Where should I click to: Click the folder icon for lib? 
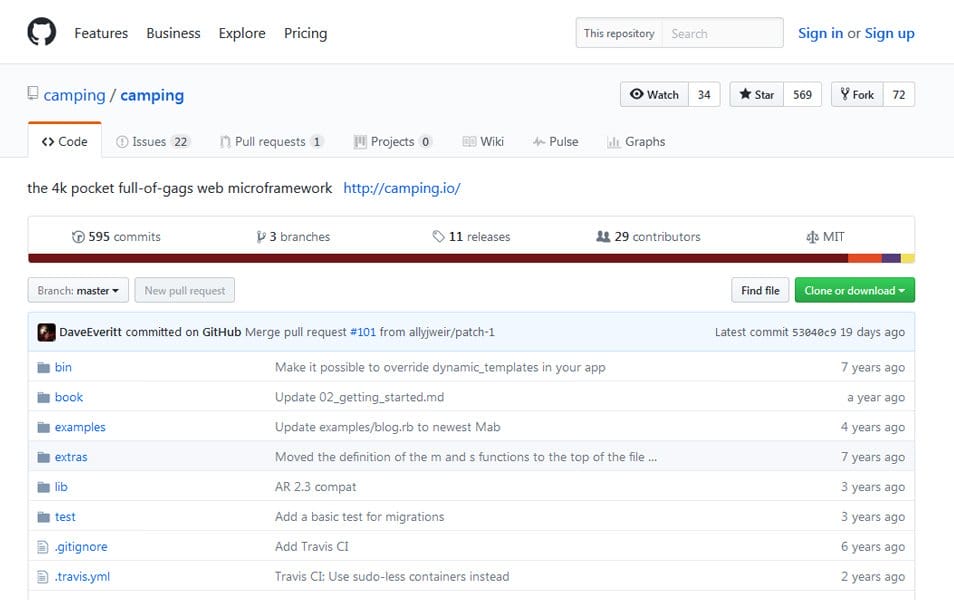43,487
